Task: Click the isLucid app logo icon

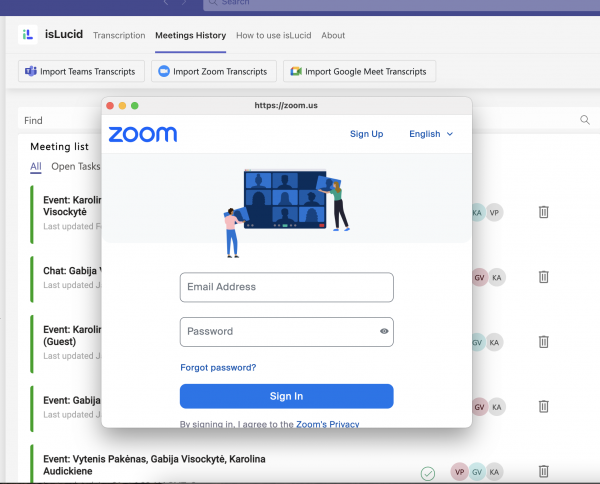Action: tap(28, 35)
